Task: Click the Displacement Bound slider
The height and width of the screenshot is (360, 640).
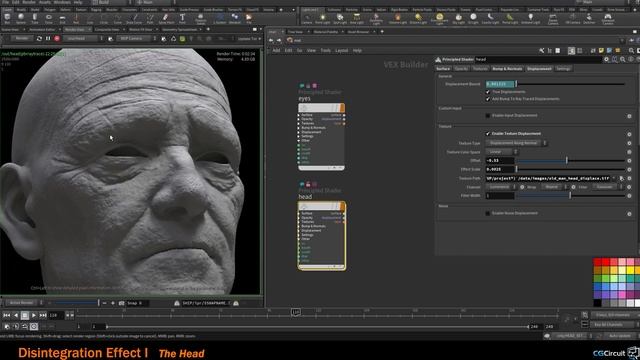Action: (571, 84)
